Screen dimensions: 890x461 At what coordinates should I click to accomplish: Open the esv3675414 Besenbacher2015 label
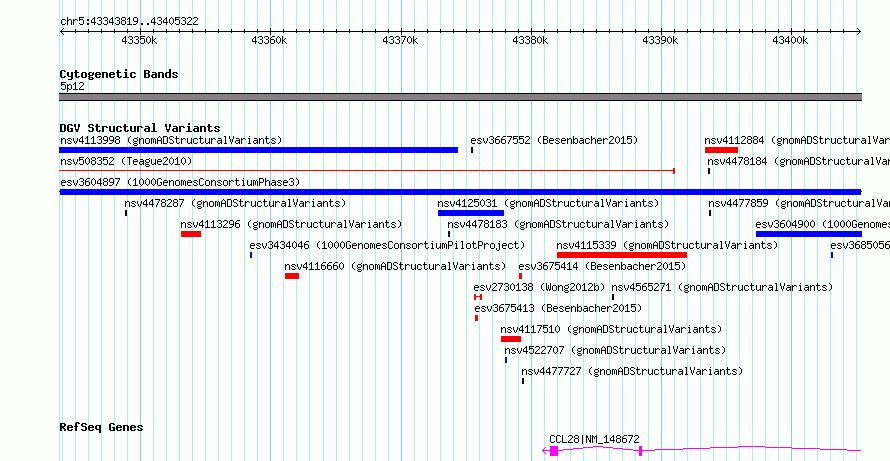pos(602,266)
